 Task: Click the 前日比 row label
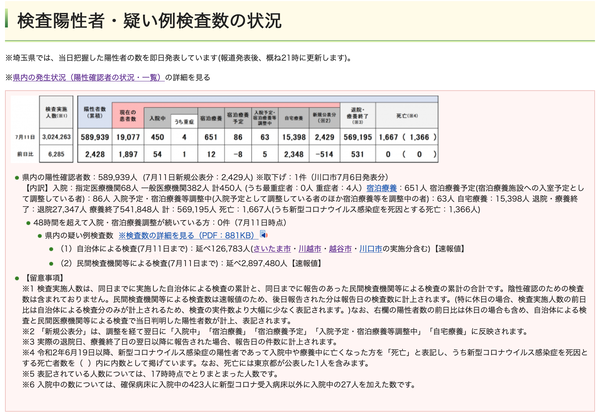(25, 154)
